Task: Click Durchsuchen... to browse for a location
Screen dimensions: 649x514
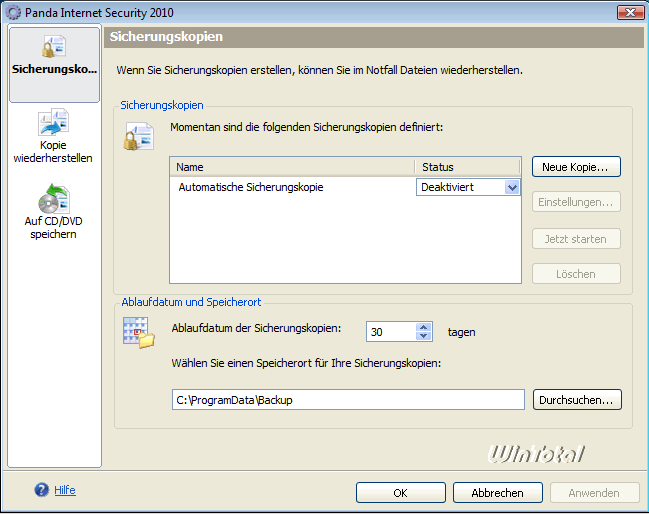Action: (x=577, y=400)
